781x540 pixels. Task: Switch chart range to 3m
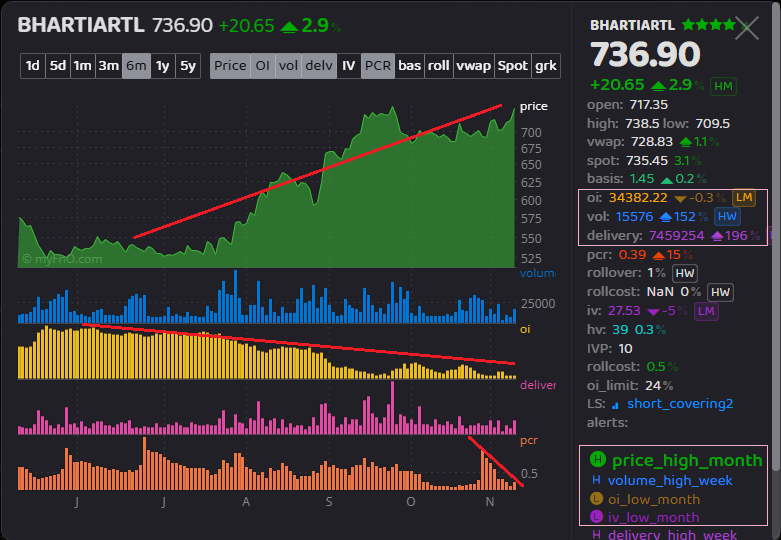109,66
